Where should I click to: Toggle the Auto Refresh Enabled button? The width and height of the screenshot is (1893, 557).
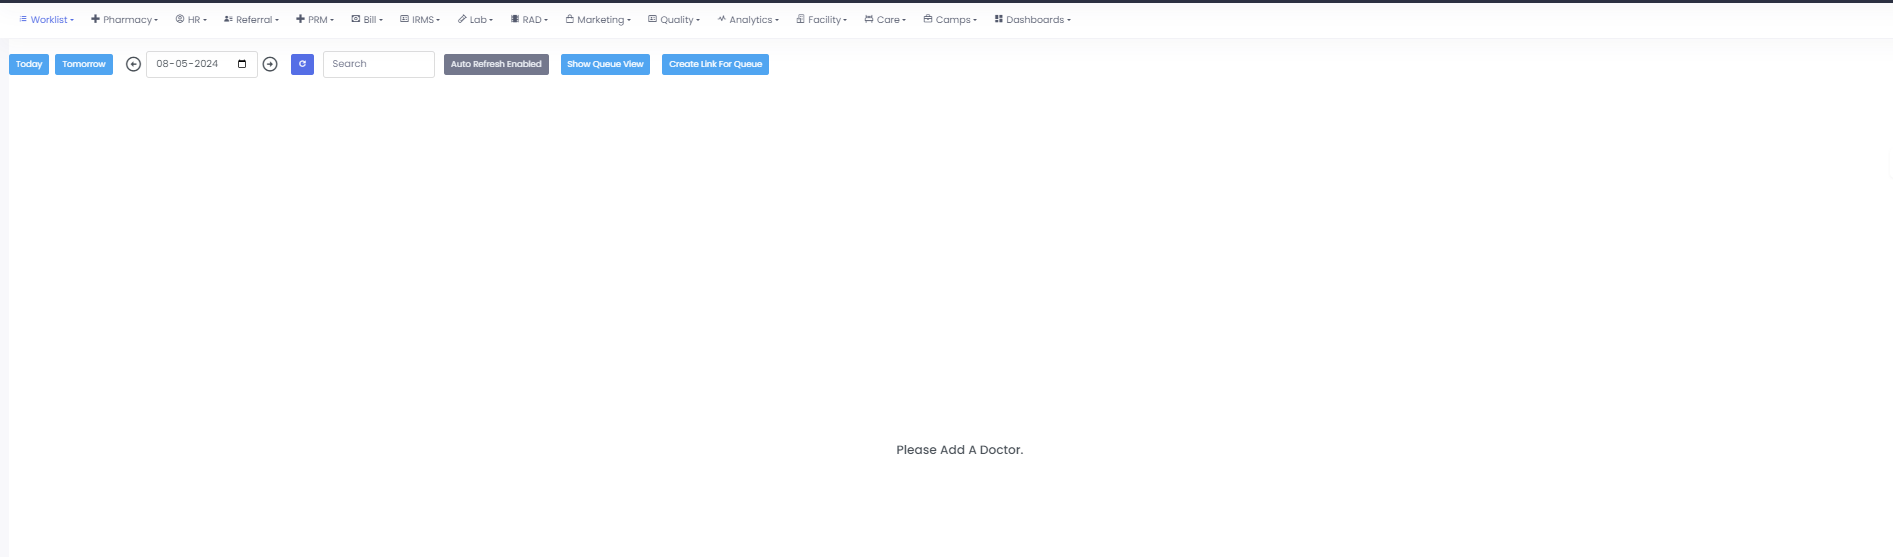tap(496, 64)
